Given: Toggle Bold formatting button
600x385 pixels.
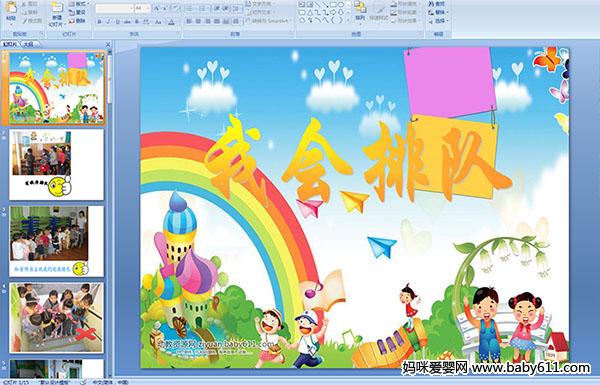Looking at the screenshot, I should click(x=99, y=22).
